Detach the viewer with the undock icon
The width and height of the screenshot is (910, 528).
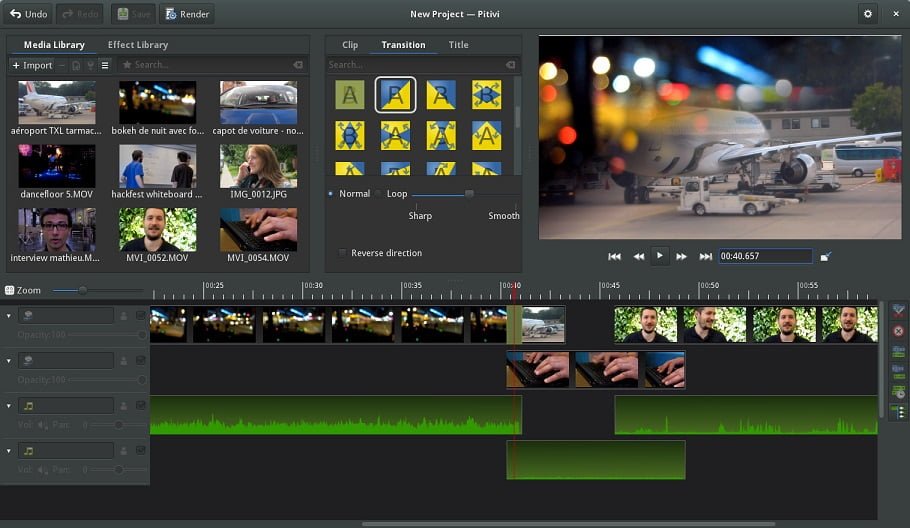(825, 257)
